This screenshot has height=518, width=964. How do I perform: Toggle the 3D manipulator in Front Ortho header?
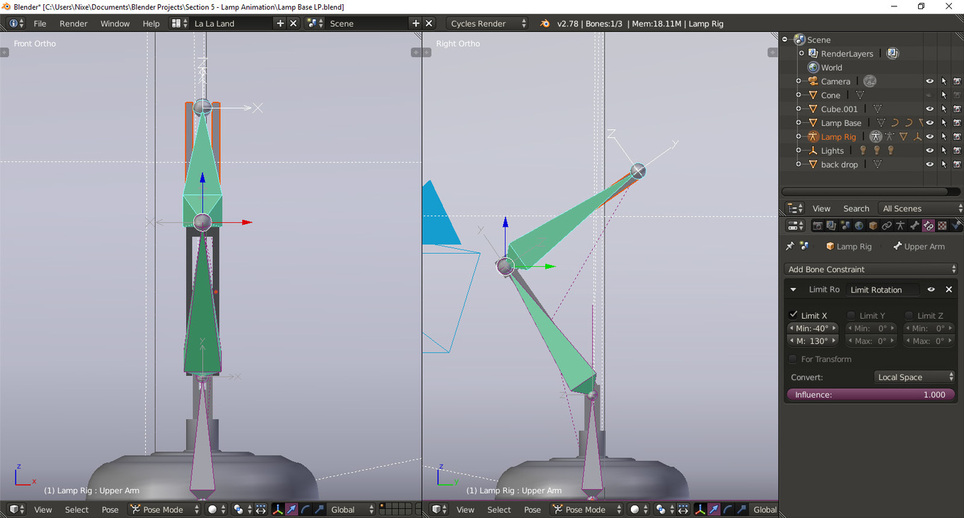[278, 509]
